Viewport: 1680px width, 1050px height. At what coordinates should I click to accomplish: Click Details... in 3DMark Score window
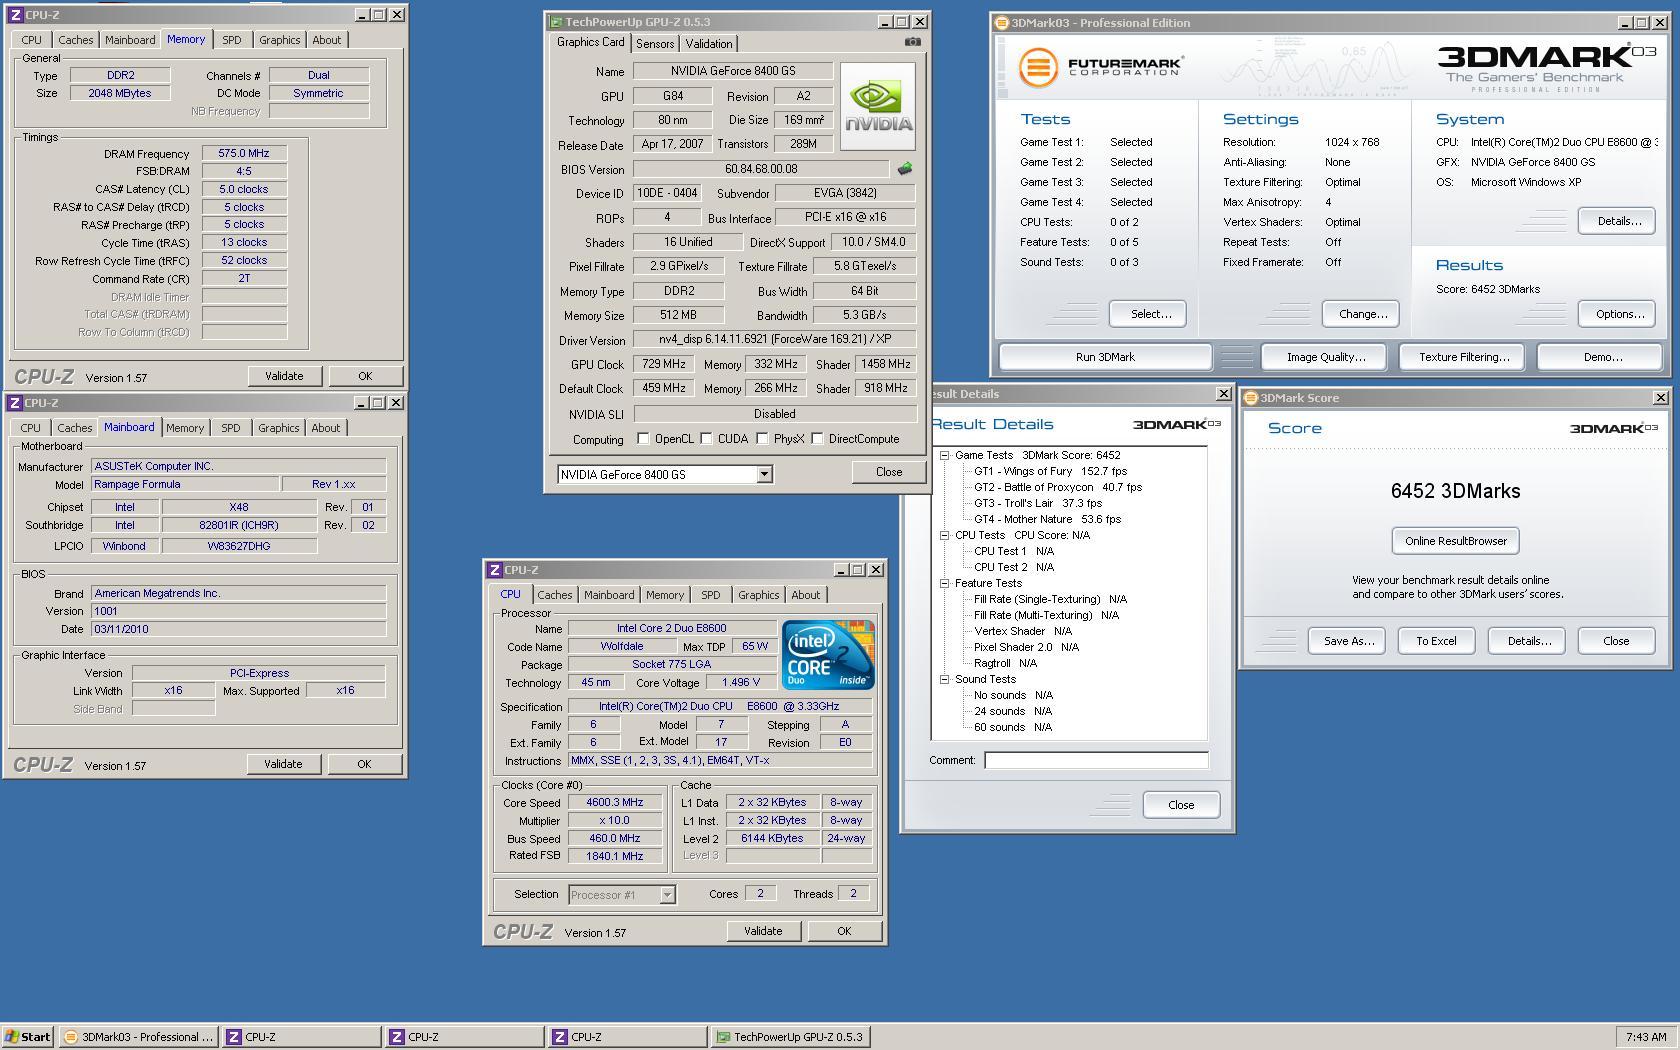(x=1527, y=641)
